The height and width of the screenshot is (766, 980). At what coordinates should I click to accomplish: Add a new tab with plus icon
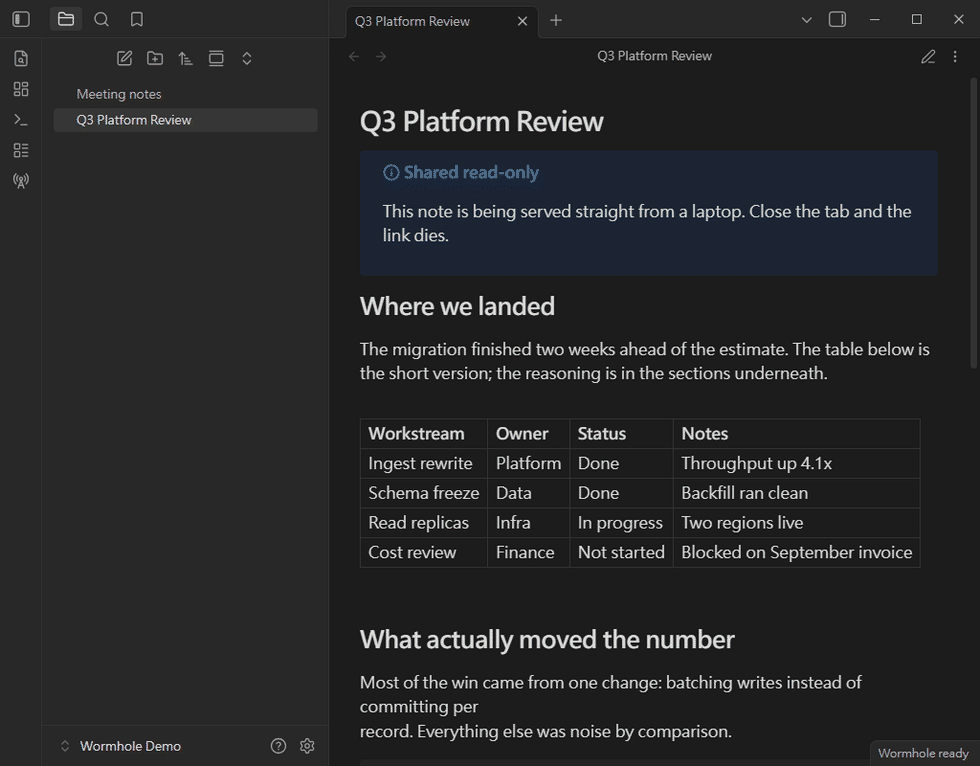(556, 21)
